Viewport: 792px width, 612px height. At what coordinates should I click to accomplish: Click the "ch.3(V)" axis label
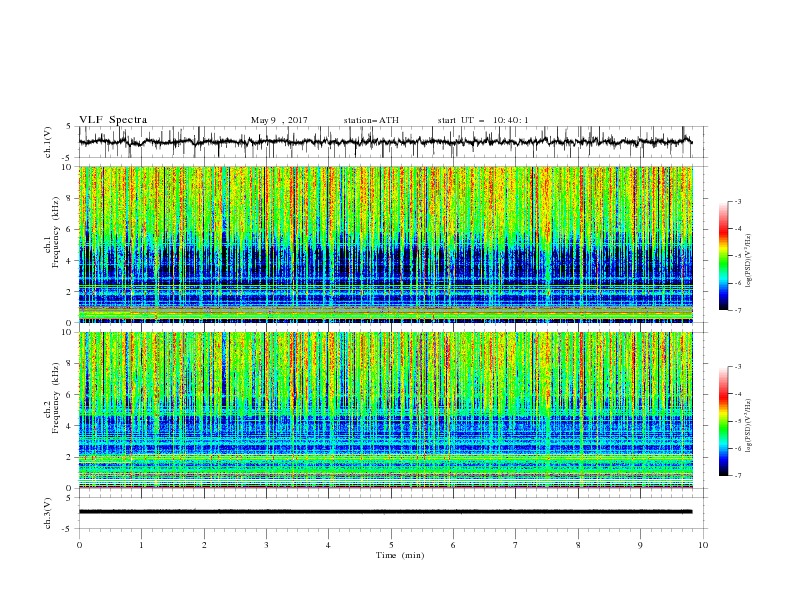tap(48, 513)
